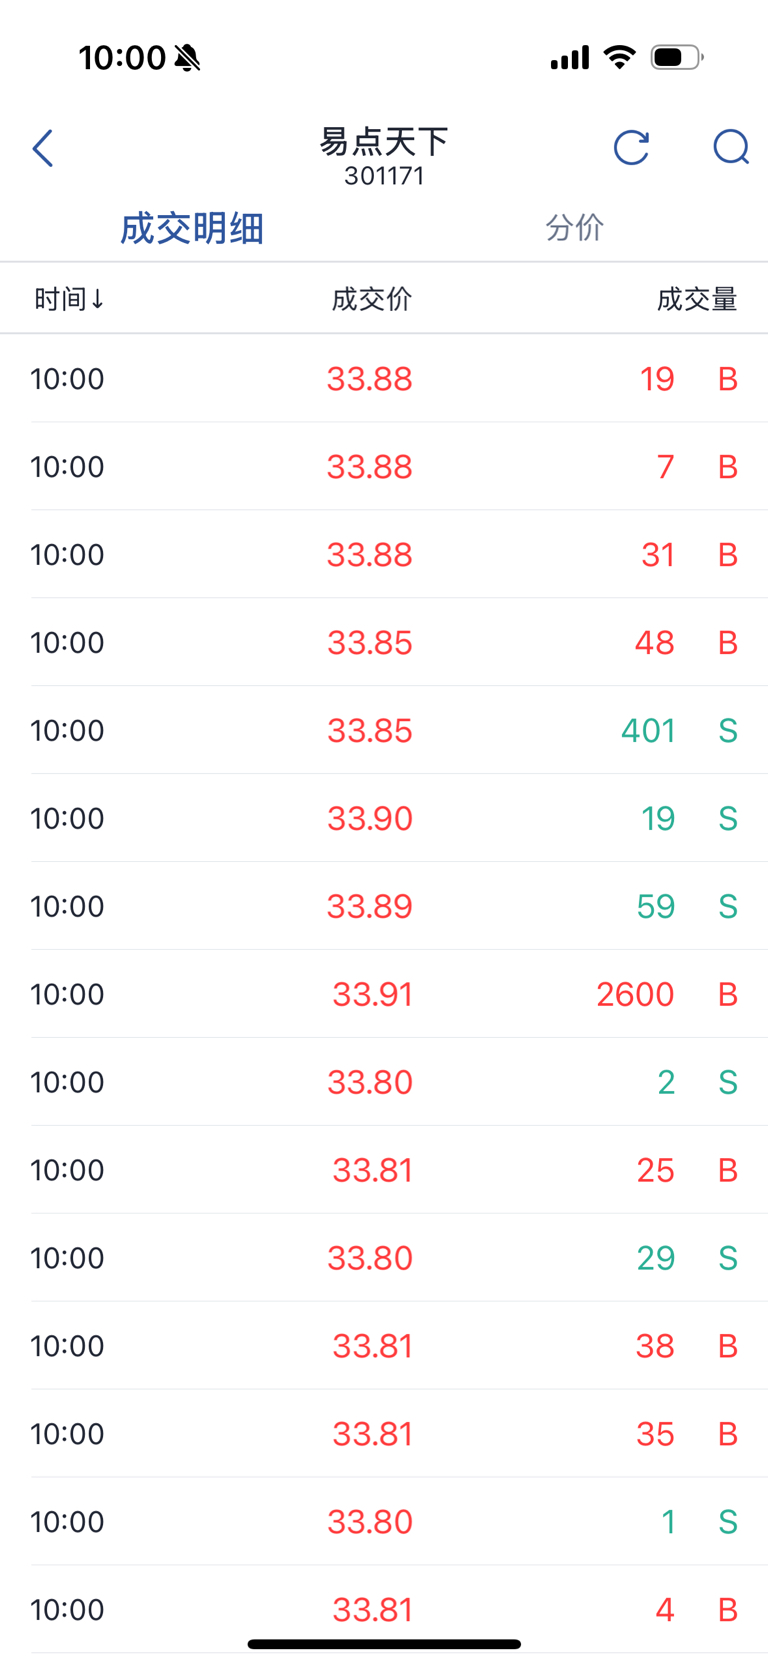
Task: Tap the B marker on 48 volume row
Action: pos(728,642)
